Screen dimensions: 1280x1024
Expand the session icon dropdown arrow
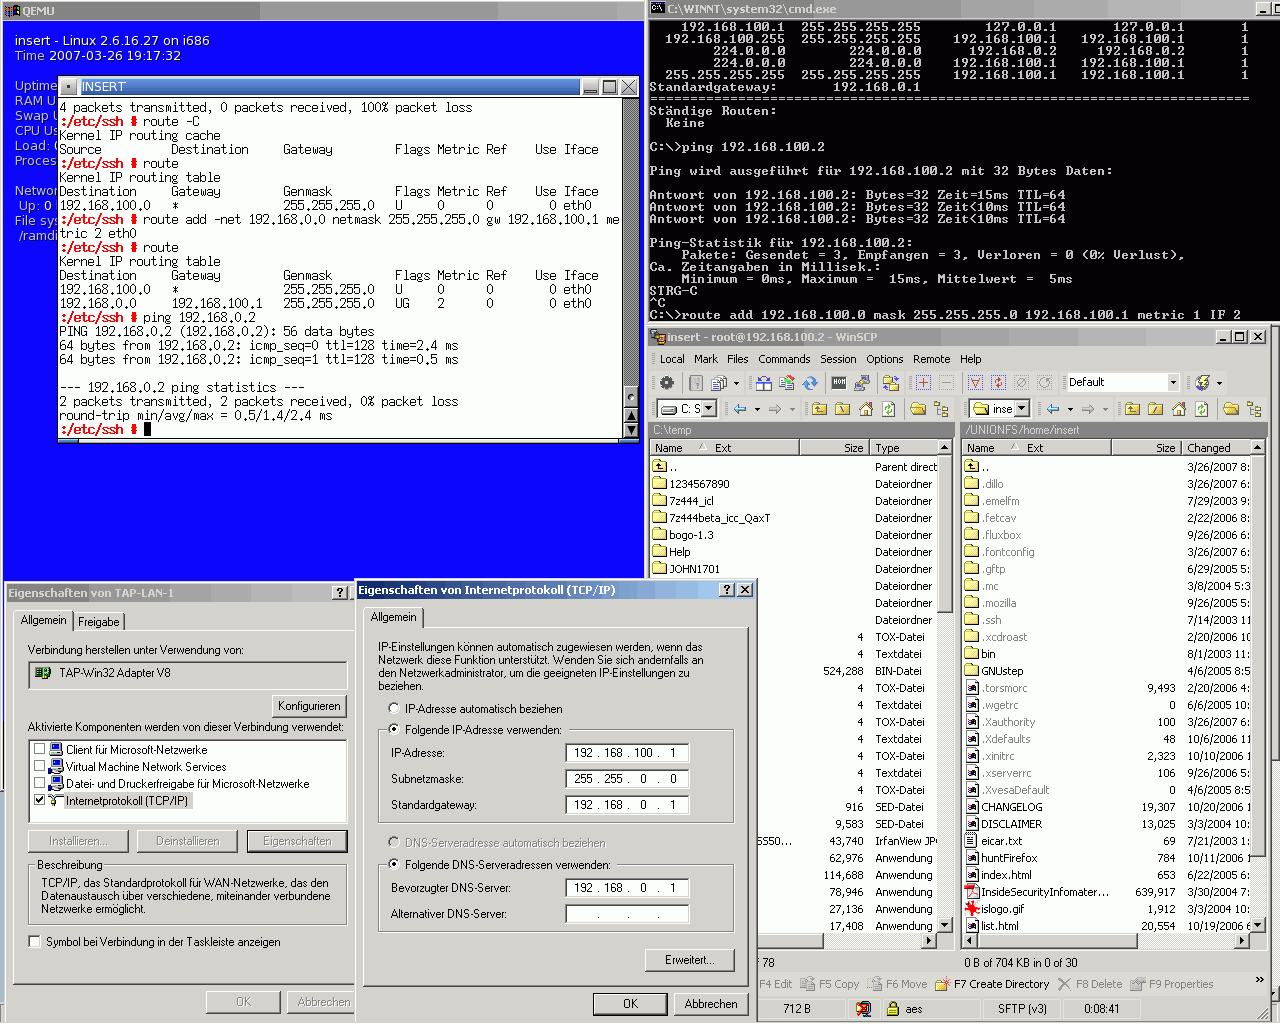pos(1219,382)
